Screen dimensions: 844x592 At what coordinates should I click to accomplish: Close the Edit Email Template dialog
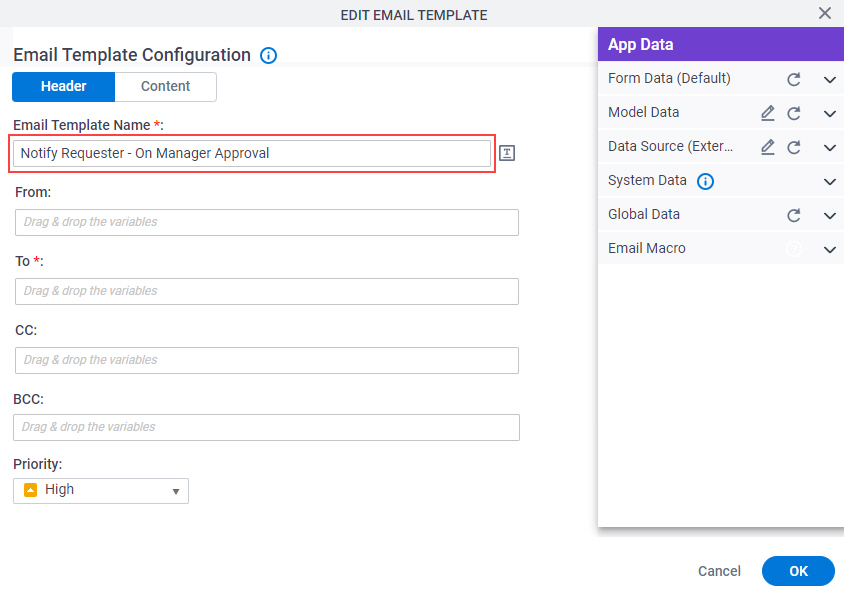coord(825,13)
